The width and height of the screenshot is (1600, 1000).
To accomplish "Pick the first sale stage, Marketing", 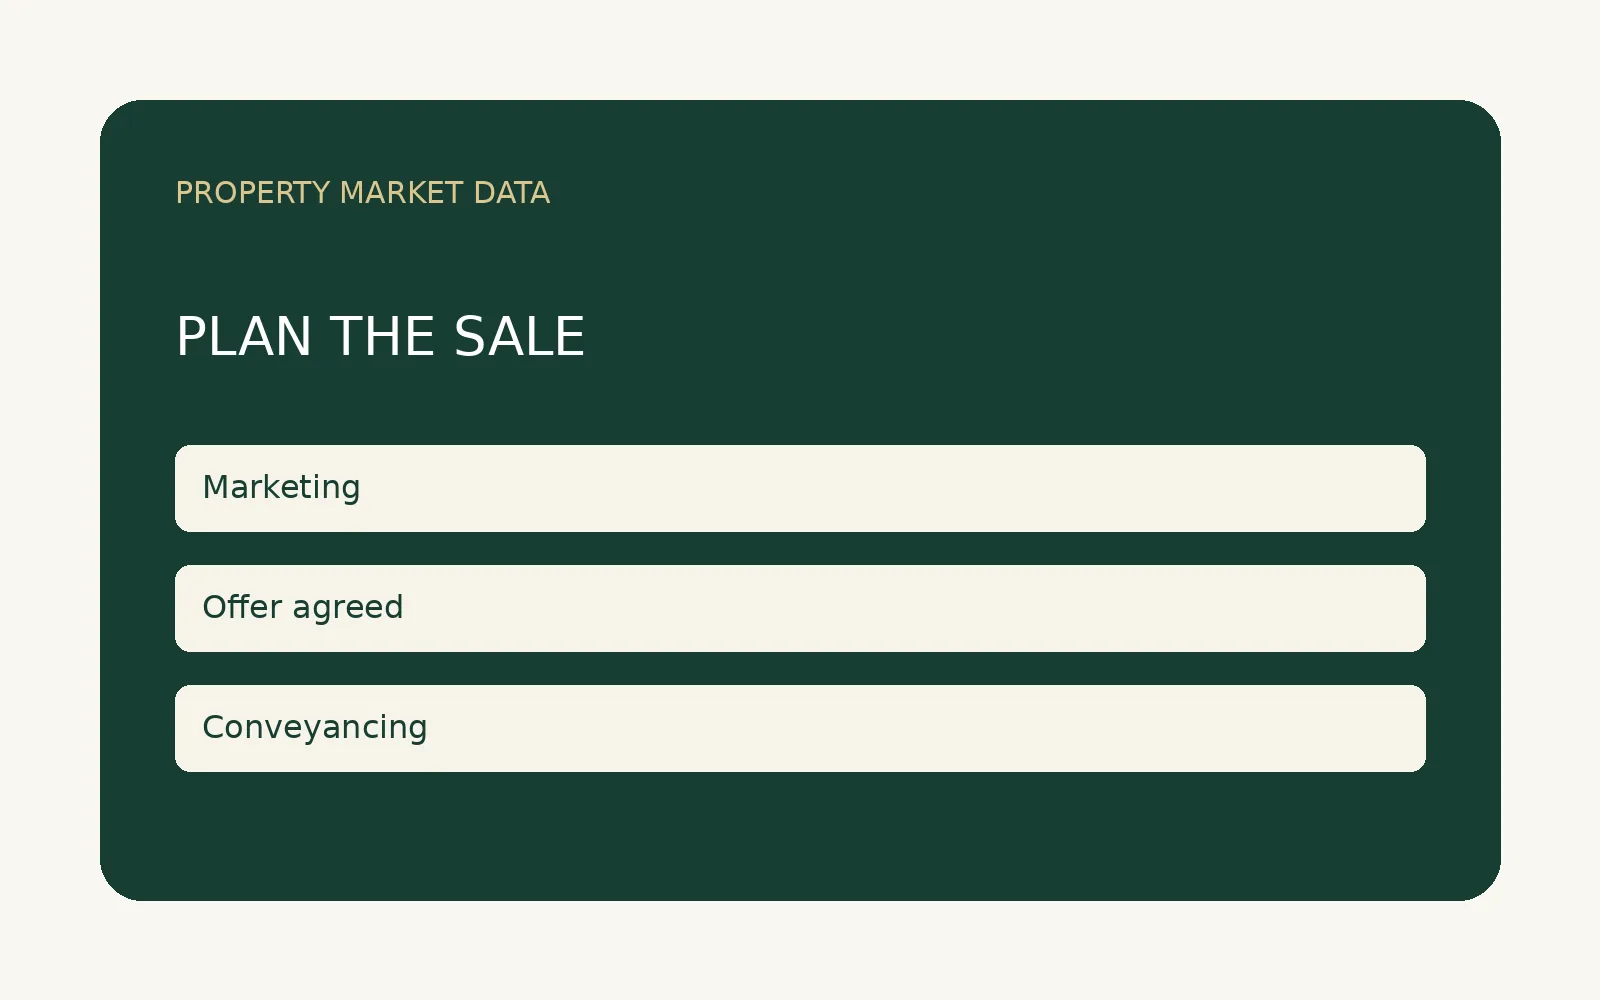I will (x=800, y=488).
